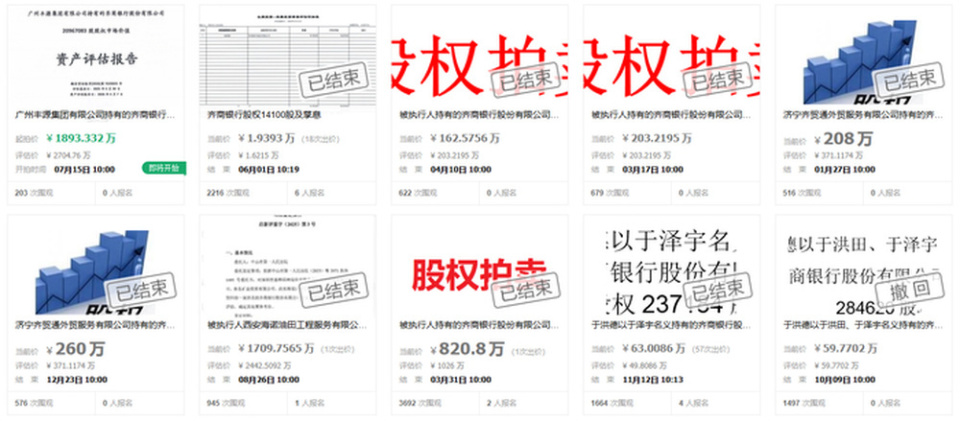Click the 2 人报名 registration count

(502, 403)
